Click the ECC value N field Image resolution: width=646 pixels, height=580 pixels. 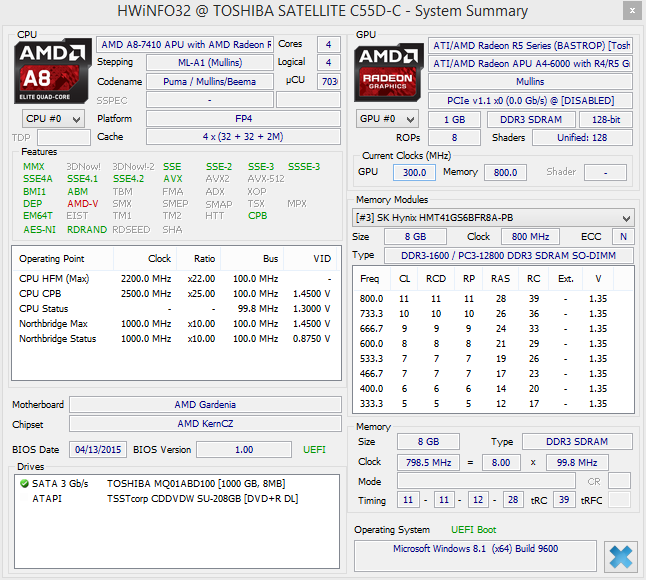tap(623, 236)
